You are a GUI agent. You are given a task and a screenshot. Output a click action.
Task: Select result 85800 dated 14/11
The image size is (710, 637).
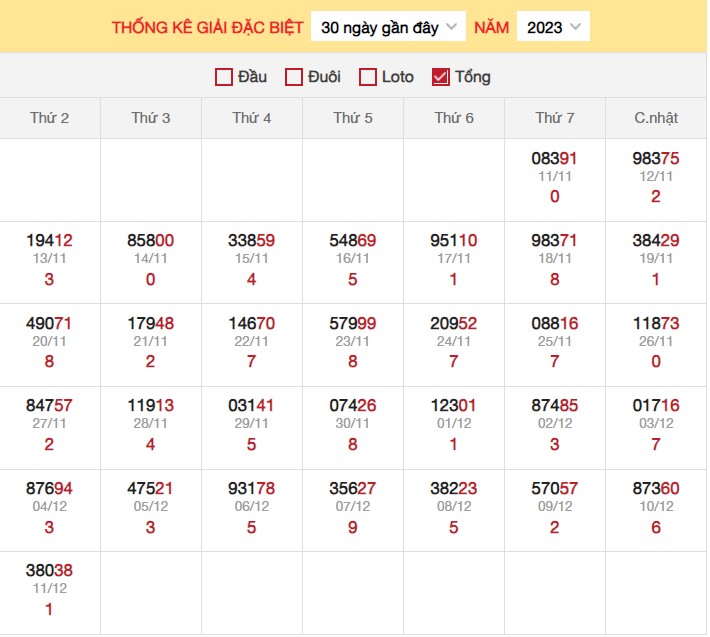coord(151,241)
